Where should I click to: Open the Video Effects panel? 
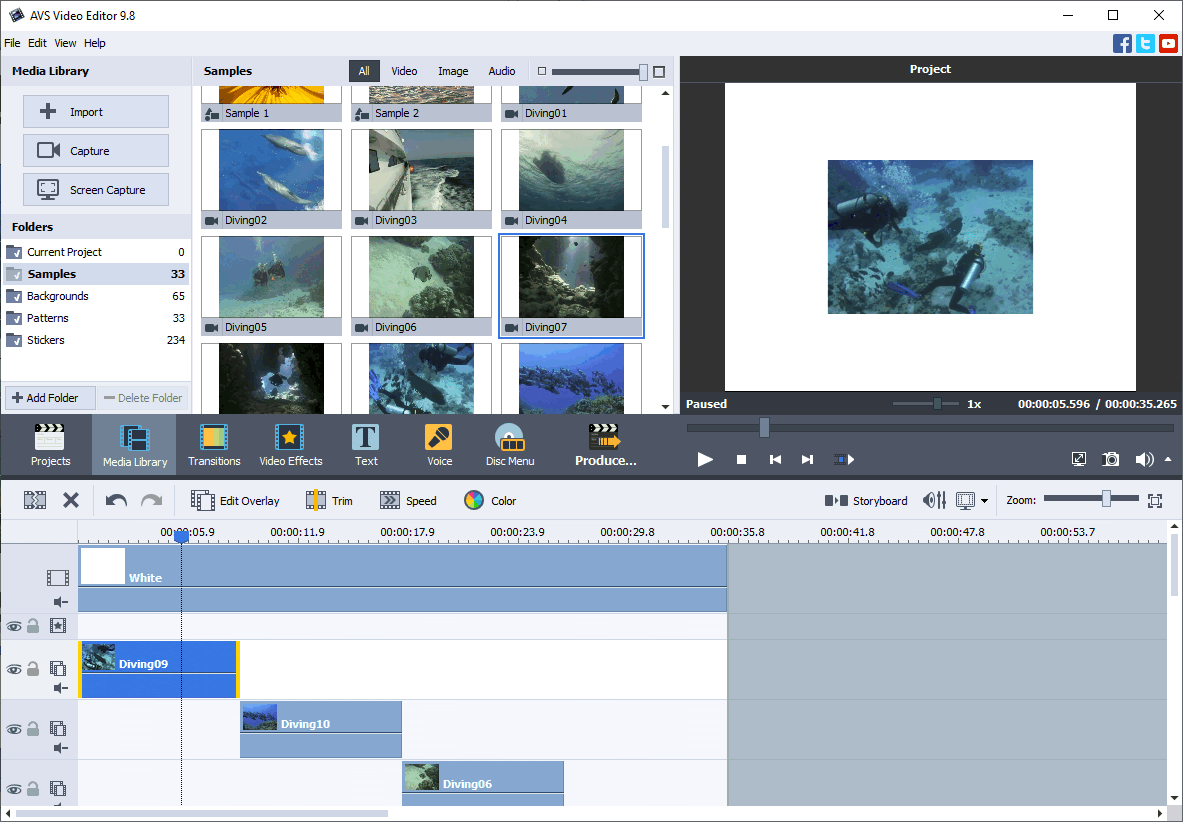(290, 445)
